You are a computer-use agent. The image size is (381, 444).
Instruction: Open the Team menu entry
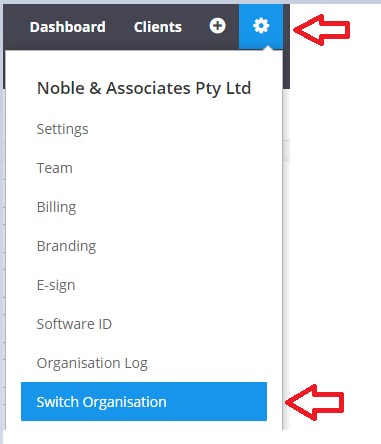pos(54,168)
